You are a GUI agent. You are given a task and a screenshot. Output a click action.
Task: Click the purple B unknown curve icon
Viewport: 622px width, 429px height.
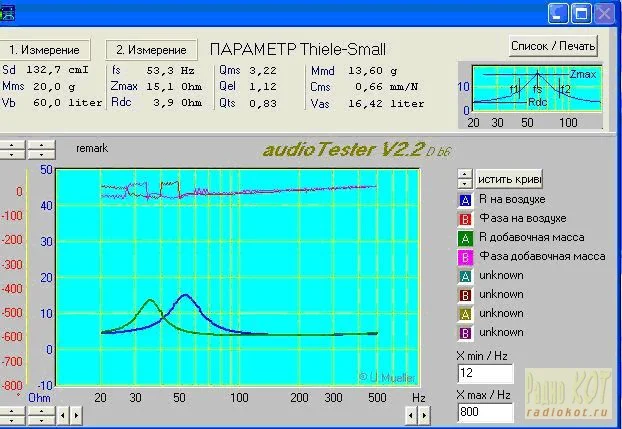(x=464, y=332)
